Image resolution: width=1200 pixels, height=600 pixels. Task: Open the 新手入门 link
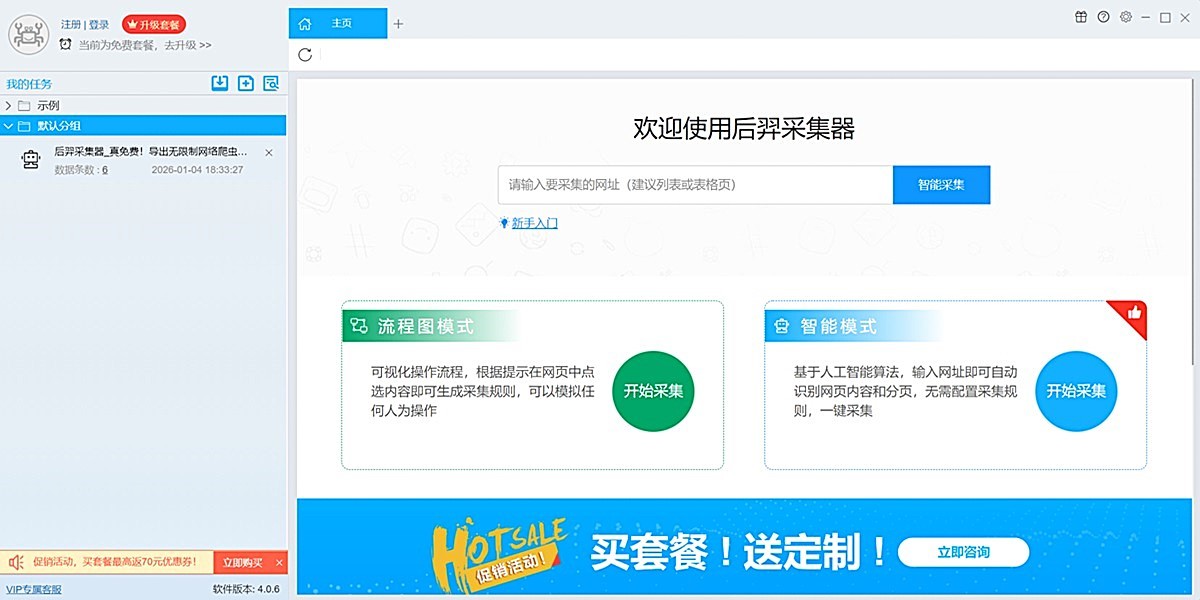(534, 224)
